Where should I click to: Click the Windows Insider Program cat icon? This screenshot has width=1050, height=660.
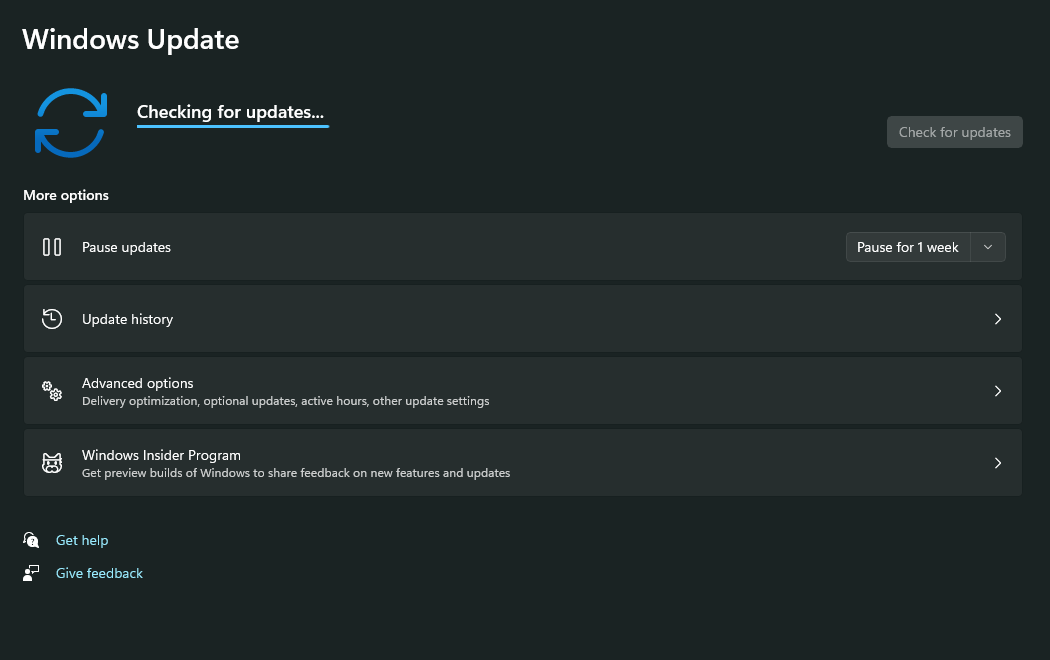pos(52,463)
